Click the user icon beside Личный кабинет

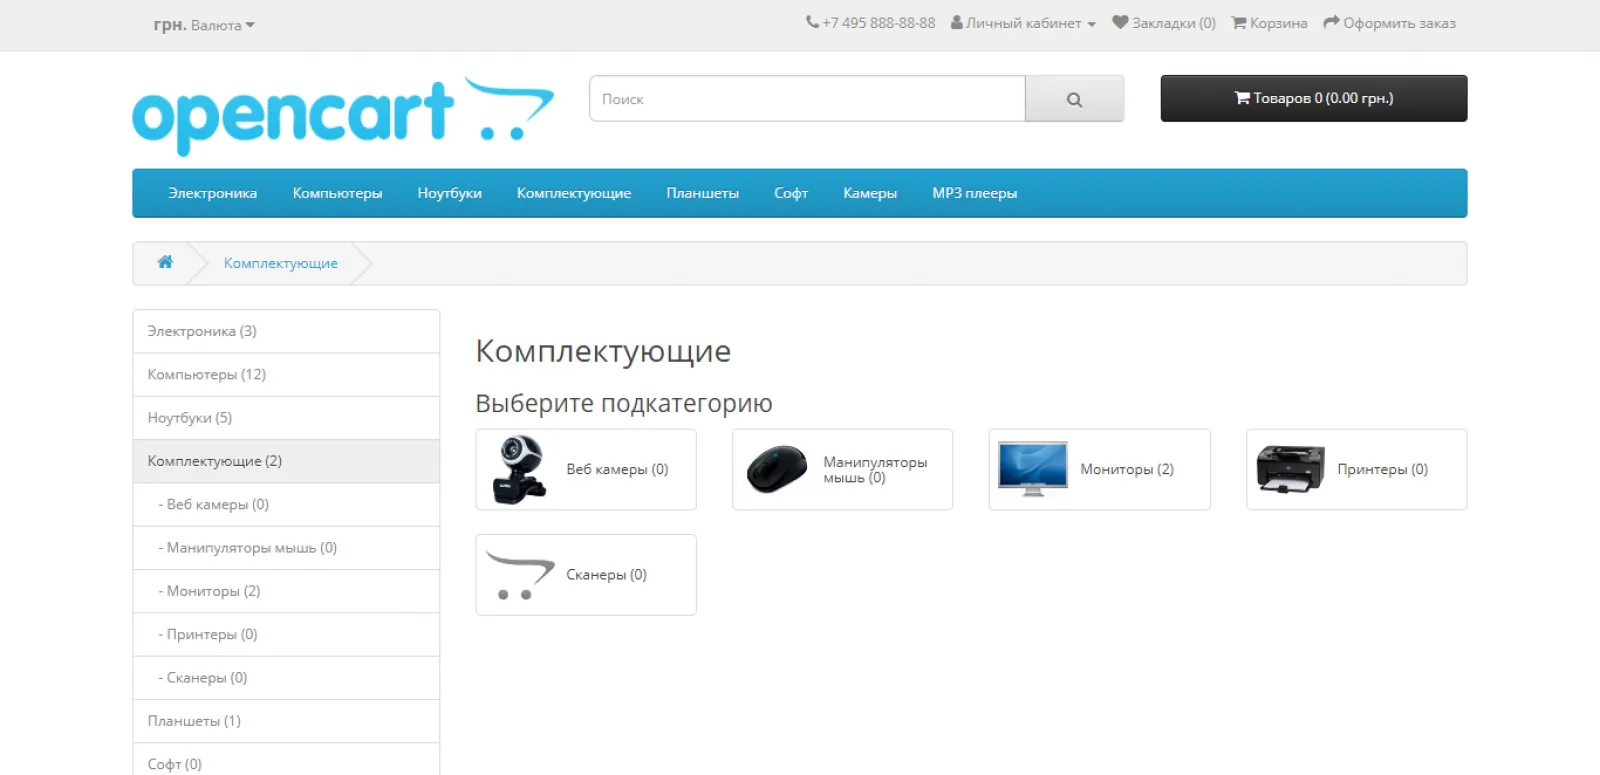click(x=956, y=22)
